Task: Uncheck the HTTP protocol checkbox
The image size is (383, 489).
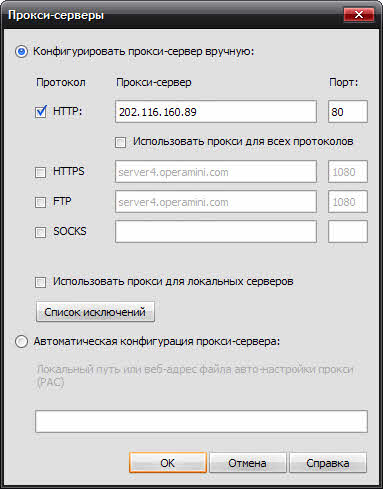Action: tap(41, 112)
